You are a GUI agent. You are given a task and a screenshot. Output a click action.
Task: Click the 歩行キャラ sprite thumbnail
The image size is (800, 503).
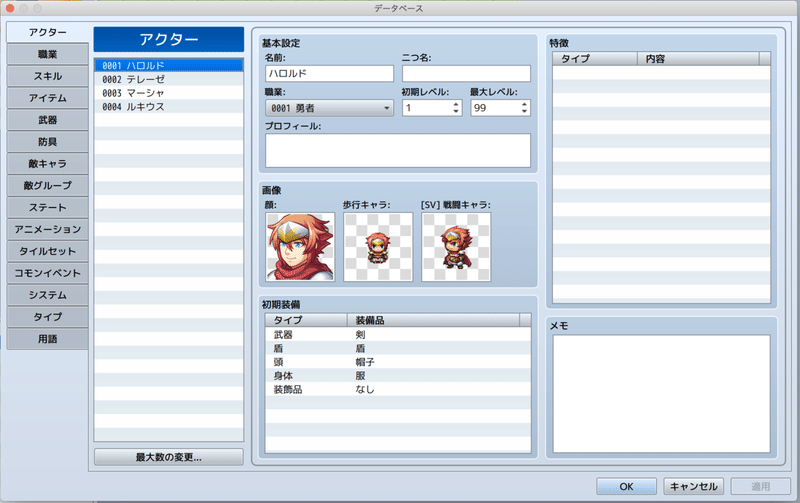(378, 247)
